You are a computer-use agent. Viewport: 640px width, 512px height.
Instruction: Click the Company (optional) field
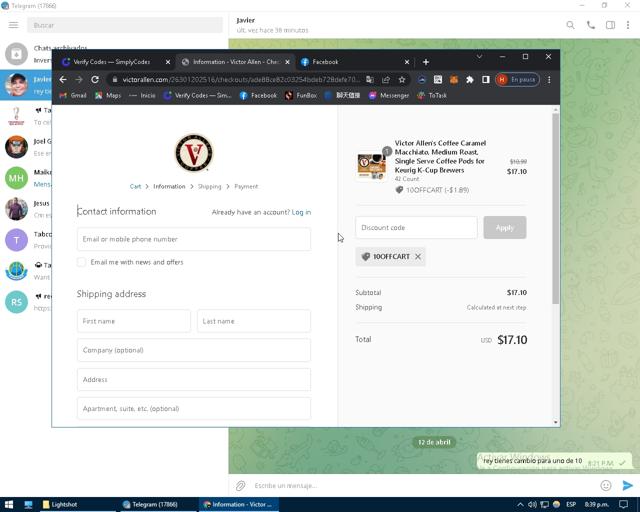[x=194, y=350]
